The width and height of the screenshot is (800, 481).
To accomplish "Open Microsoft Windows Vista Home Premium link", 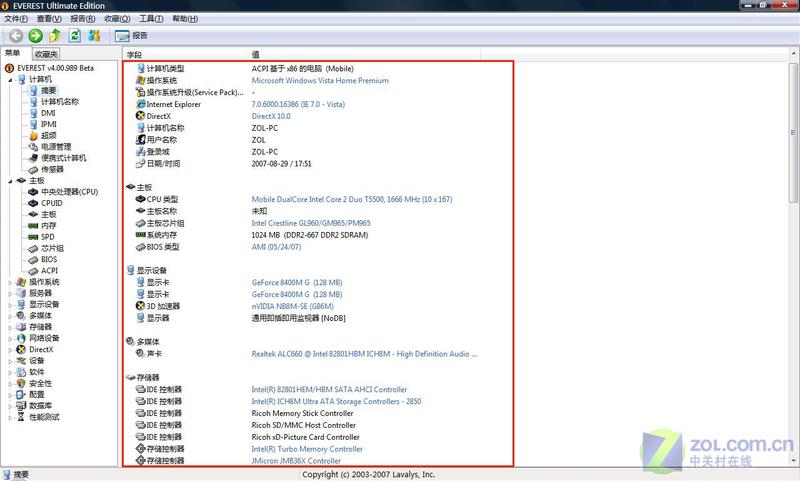I will click(320, 81).
